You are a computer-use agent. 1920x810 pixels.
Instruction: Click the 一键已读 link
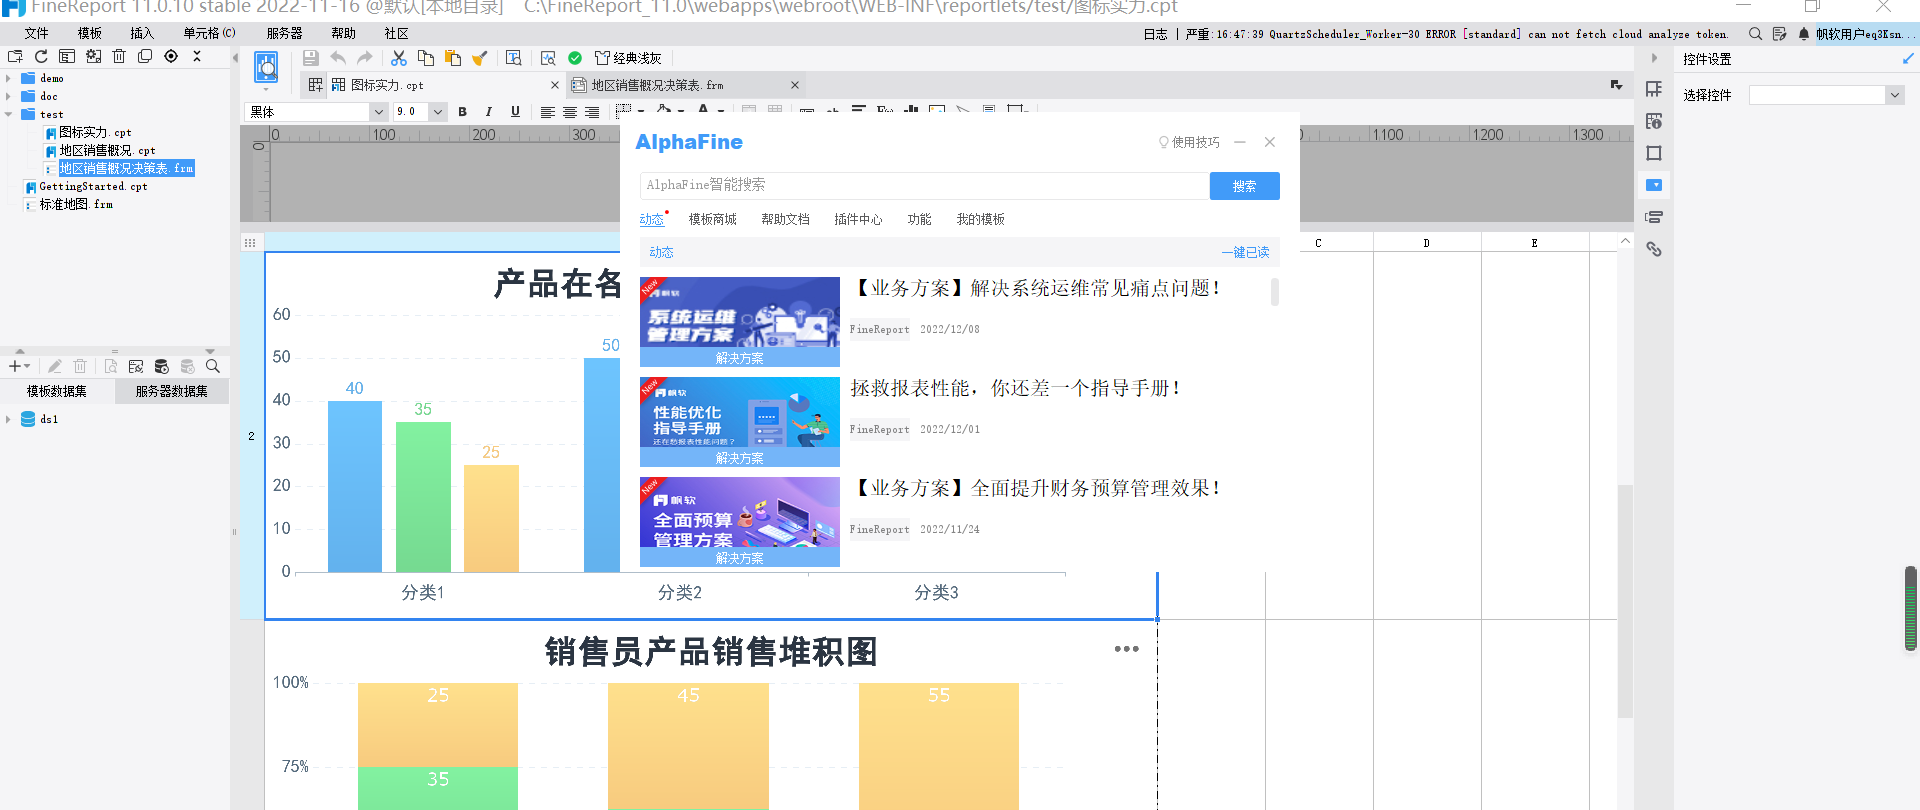[x=1245, y=252]
